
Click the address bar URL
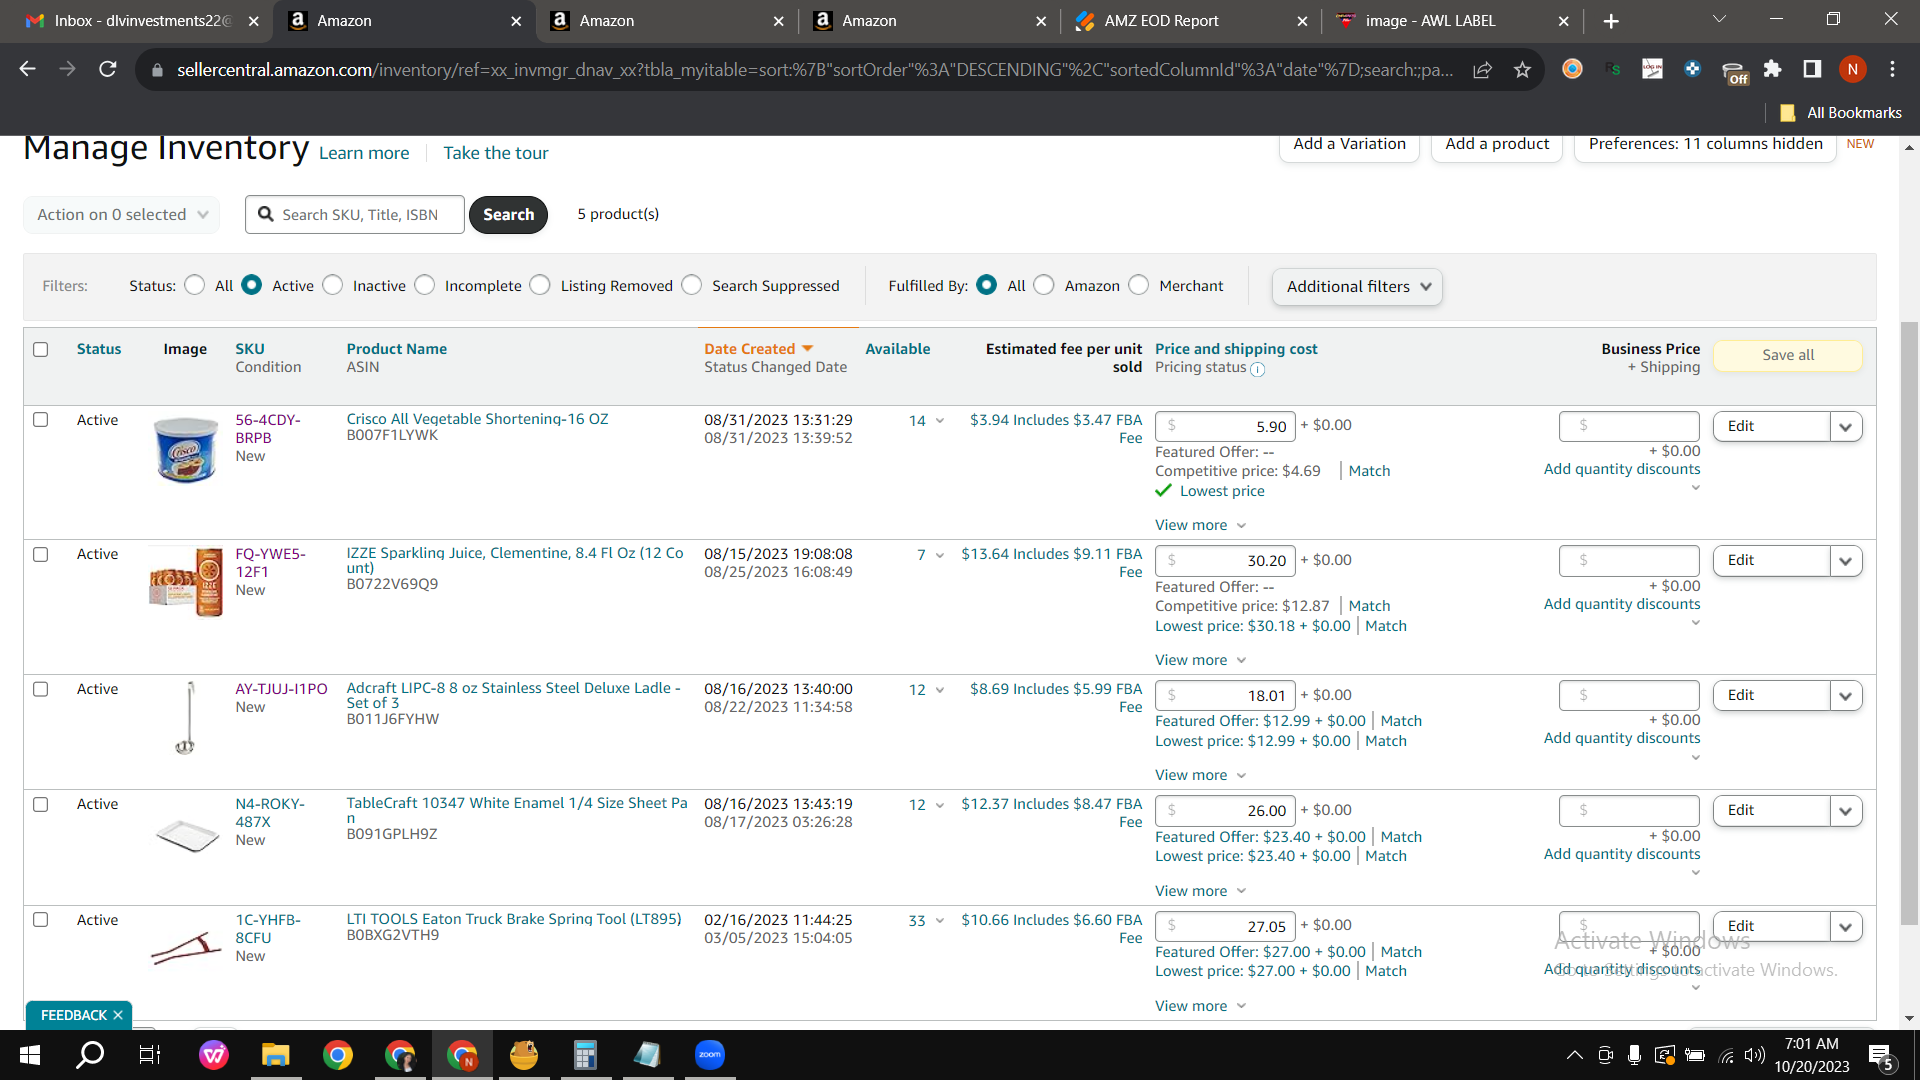click(x=815, y=70)
